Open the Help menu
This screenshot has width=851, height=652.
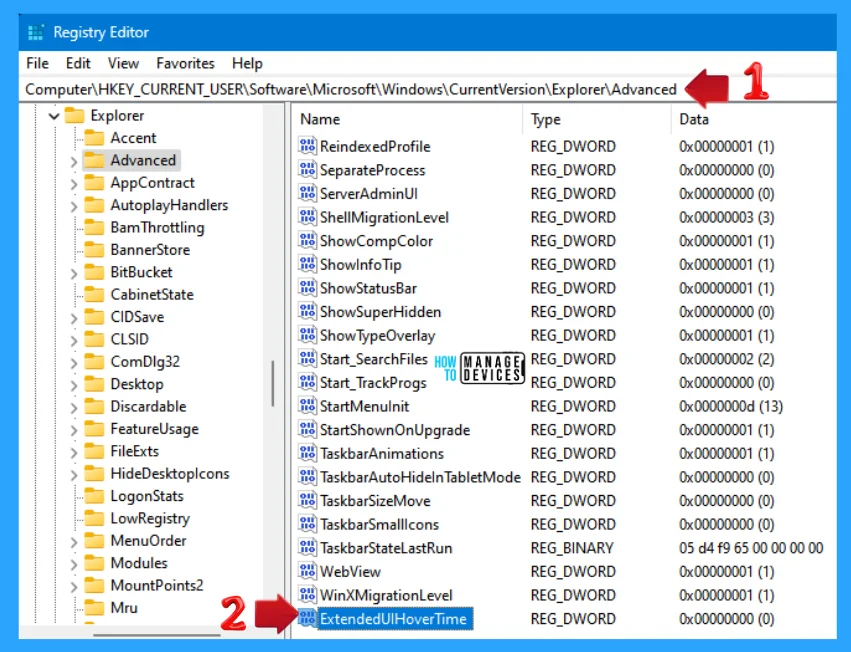[x=247, y=64]
